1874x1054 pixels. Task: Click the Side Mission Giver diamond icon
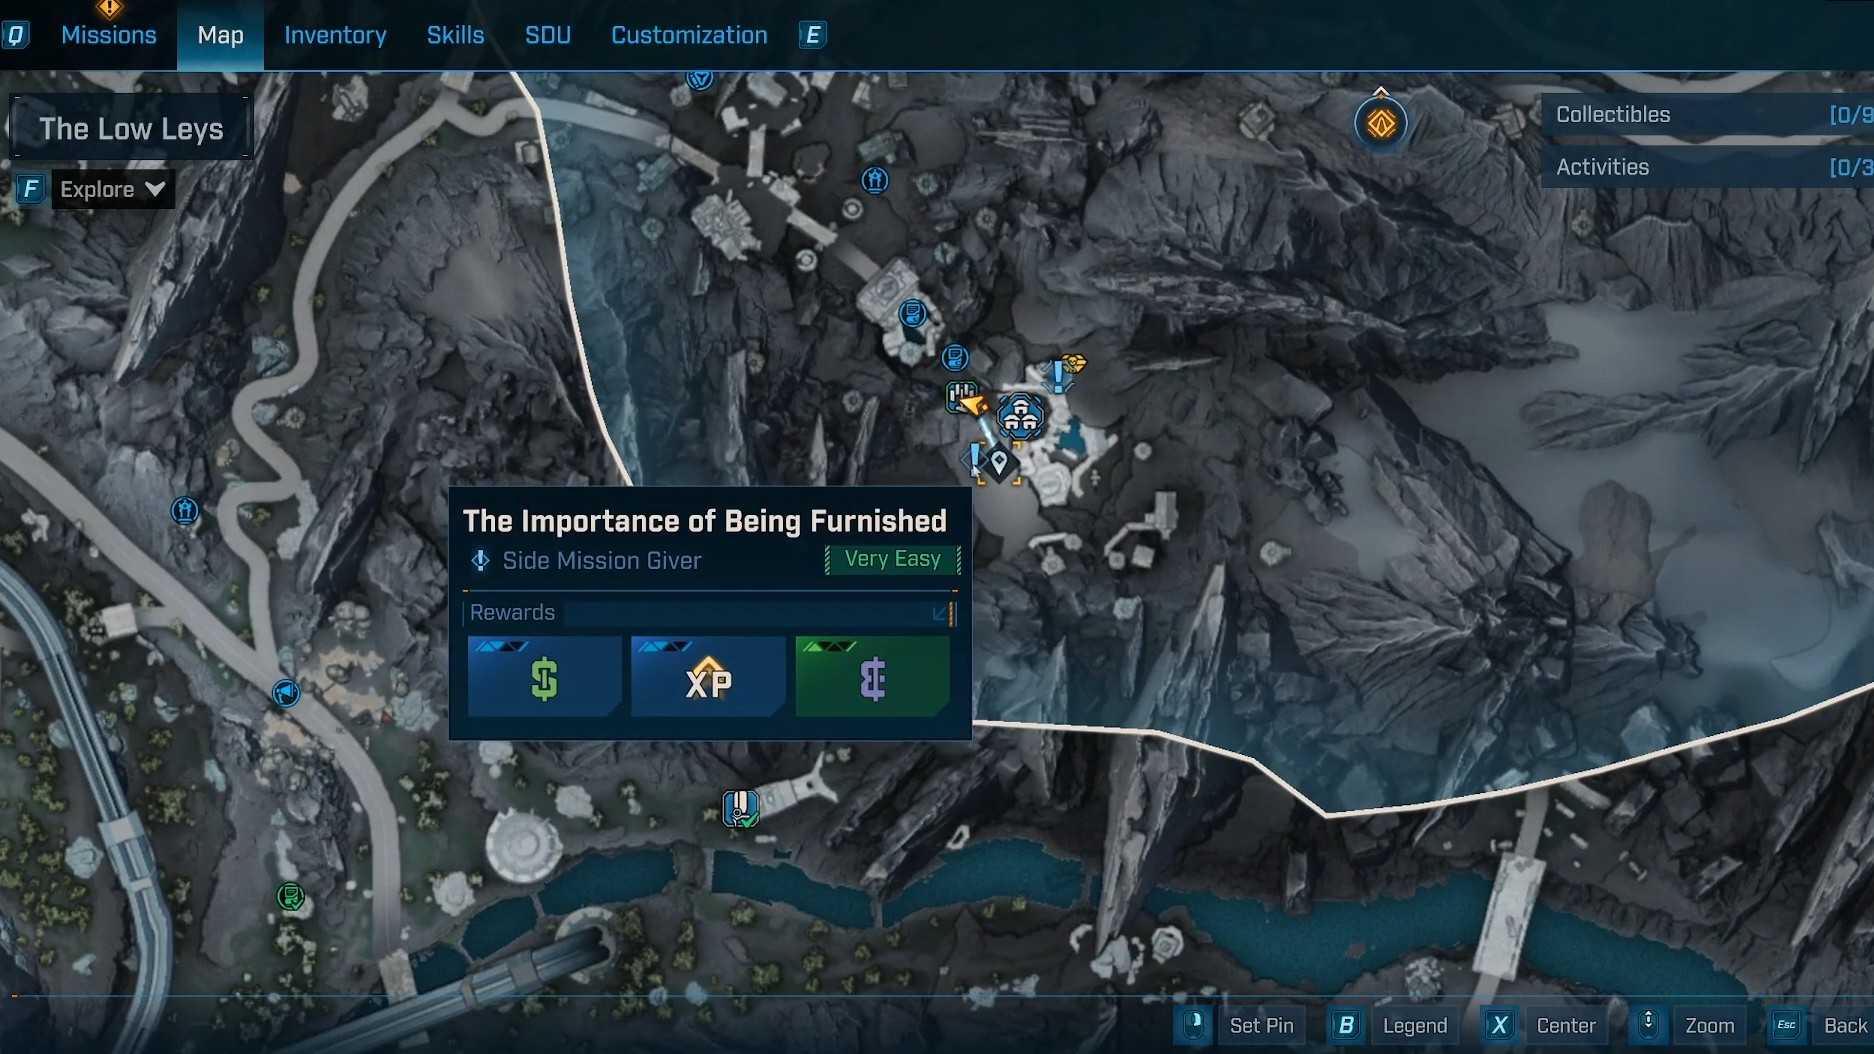[480, 561]
